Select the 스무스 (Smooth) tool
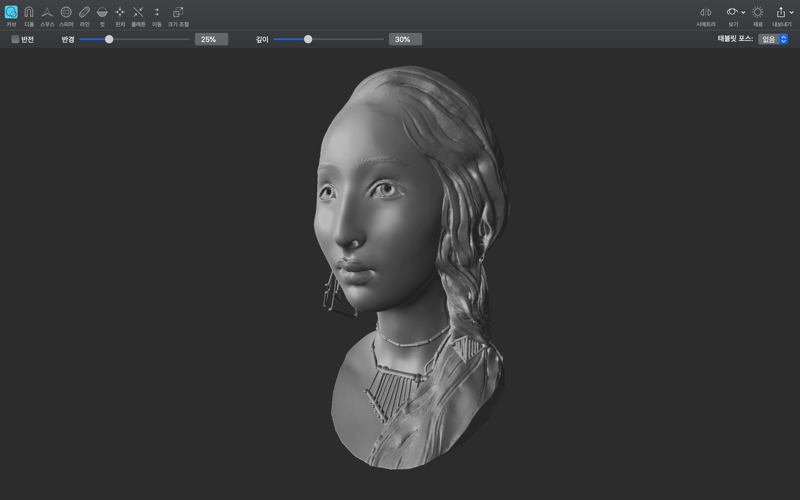 click(47, 13)
